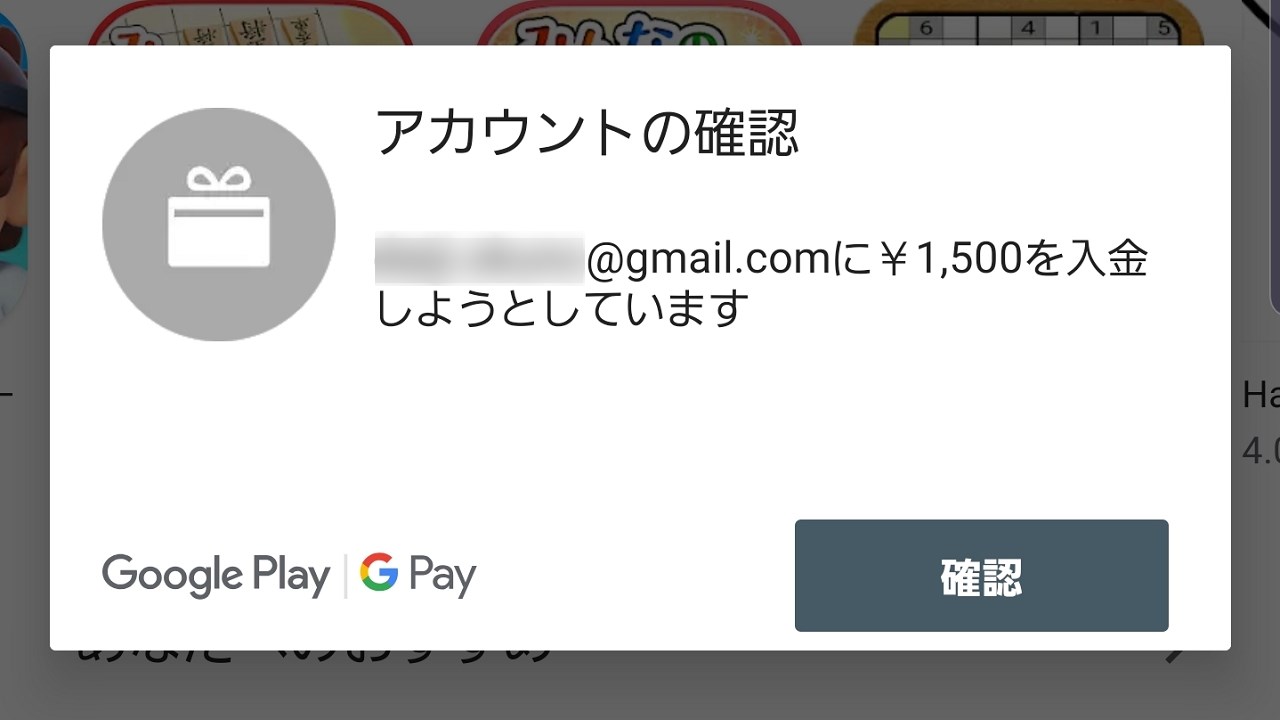Click the Google Play logo

pyautogui.click(x=216, y=575)
